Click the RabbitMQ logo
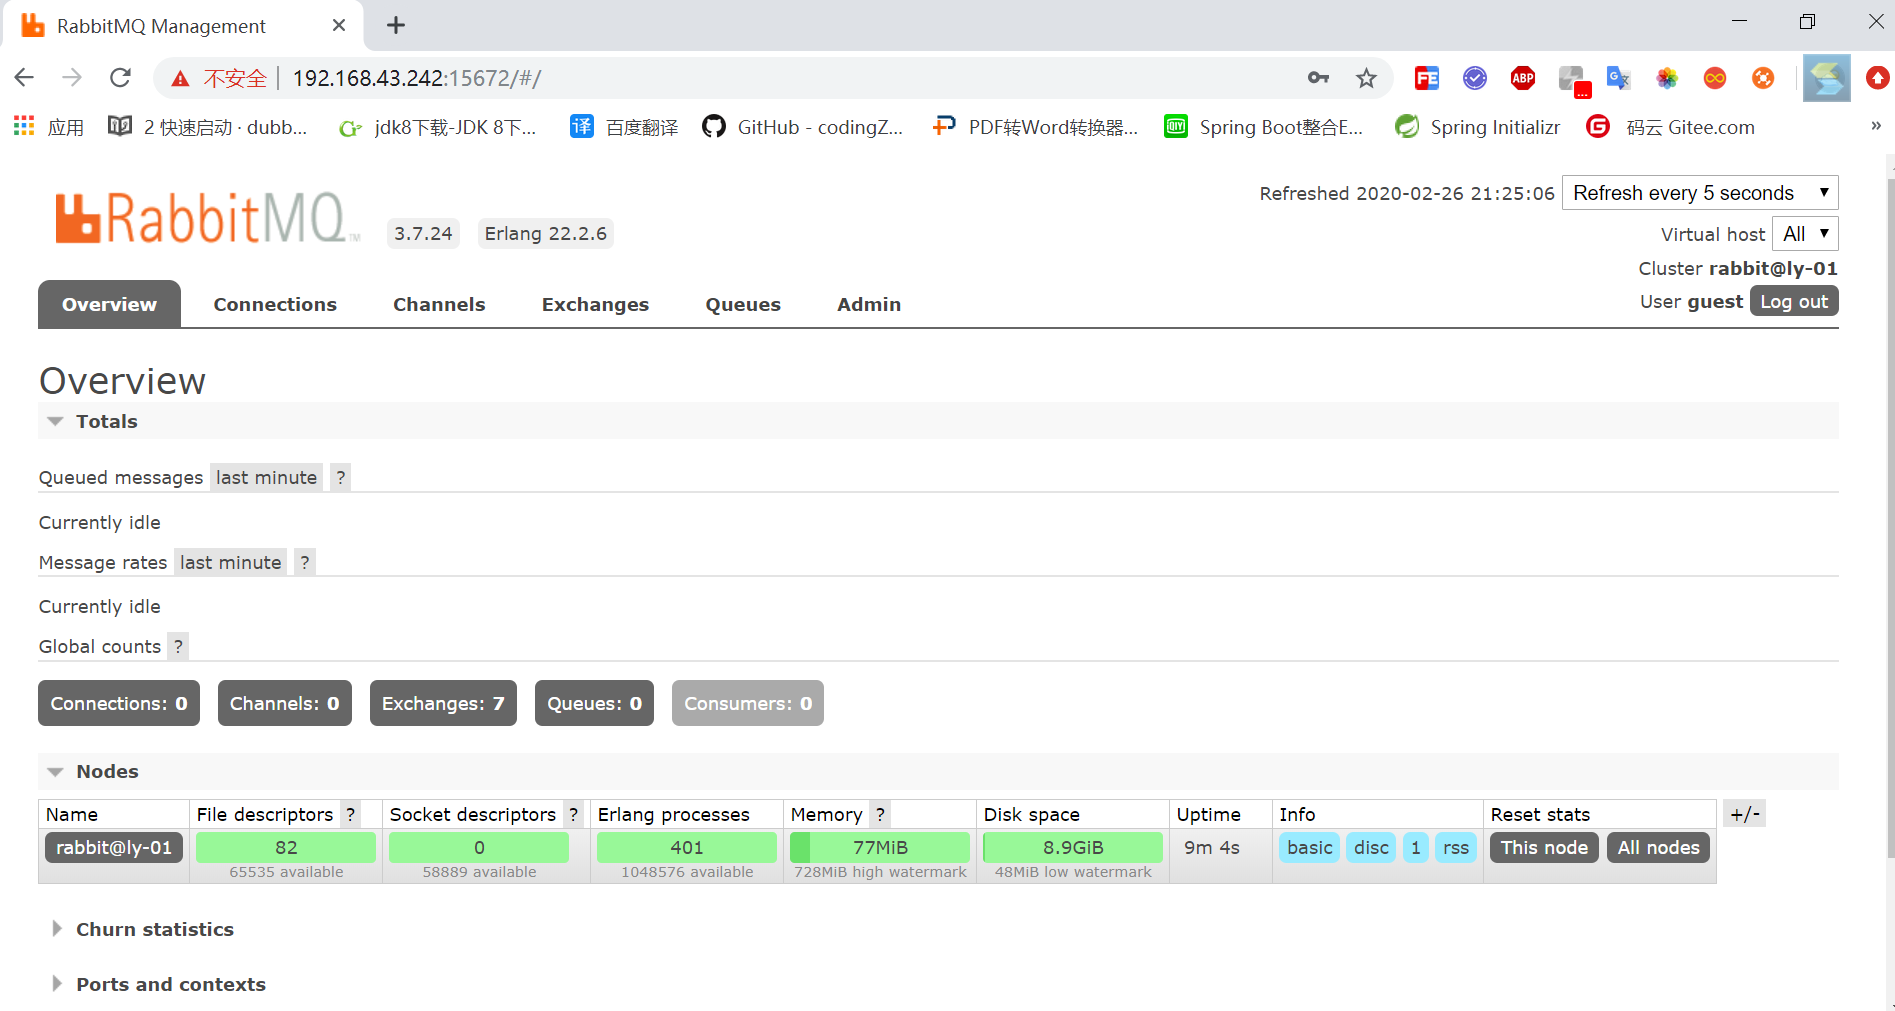This screenshot has height=1011, width=1895. [x=207, y=218]
